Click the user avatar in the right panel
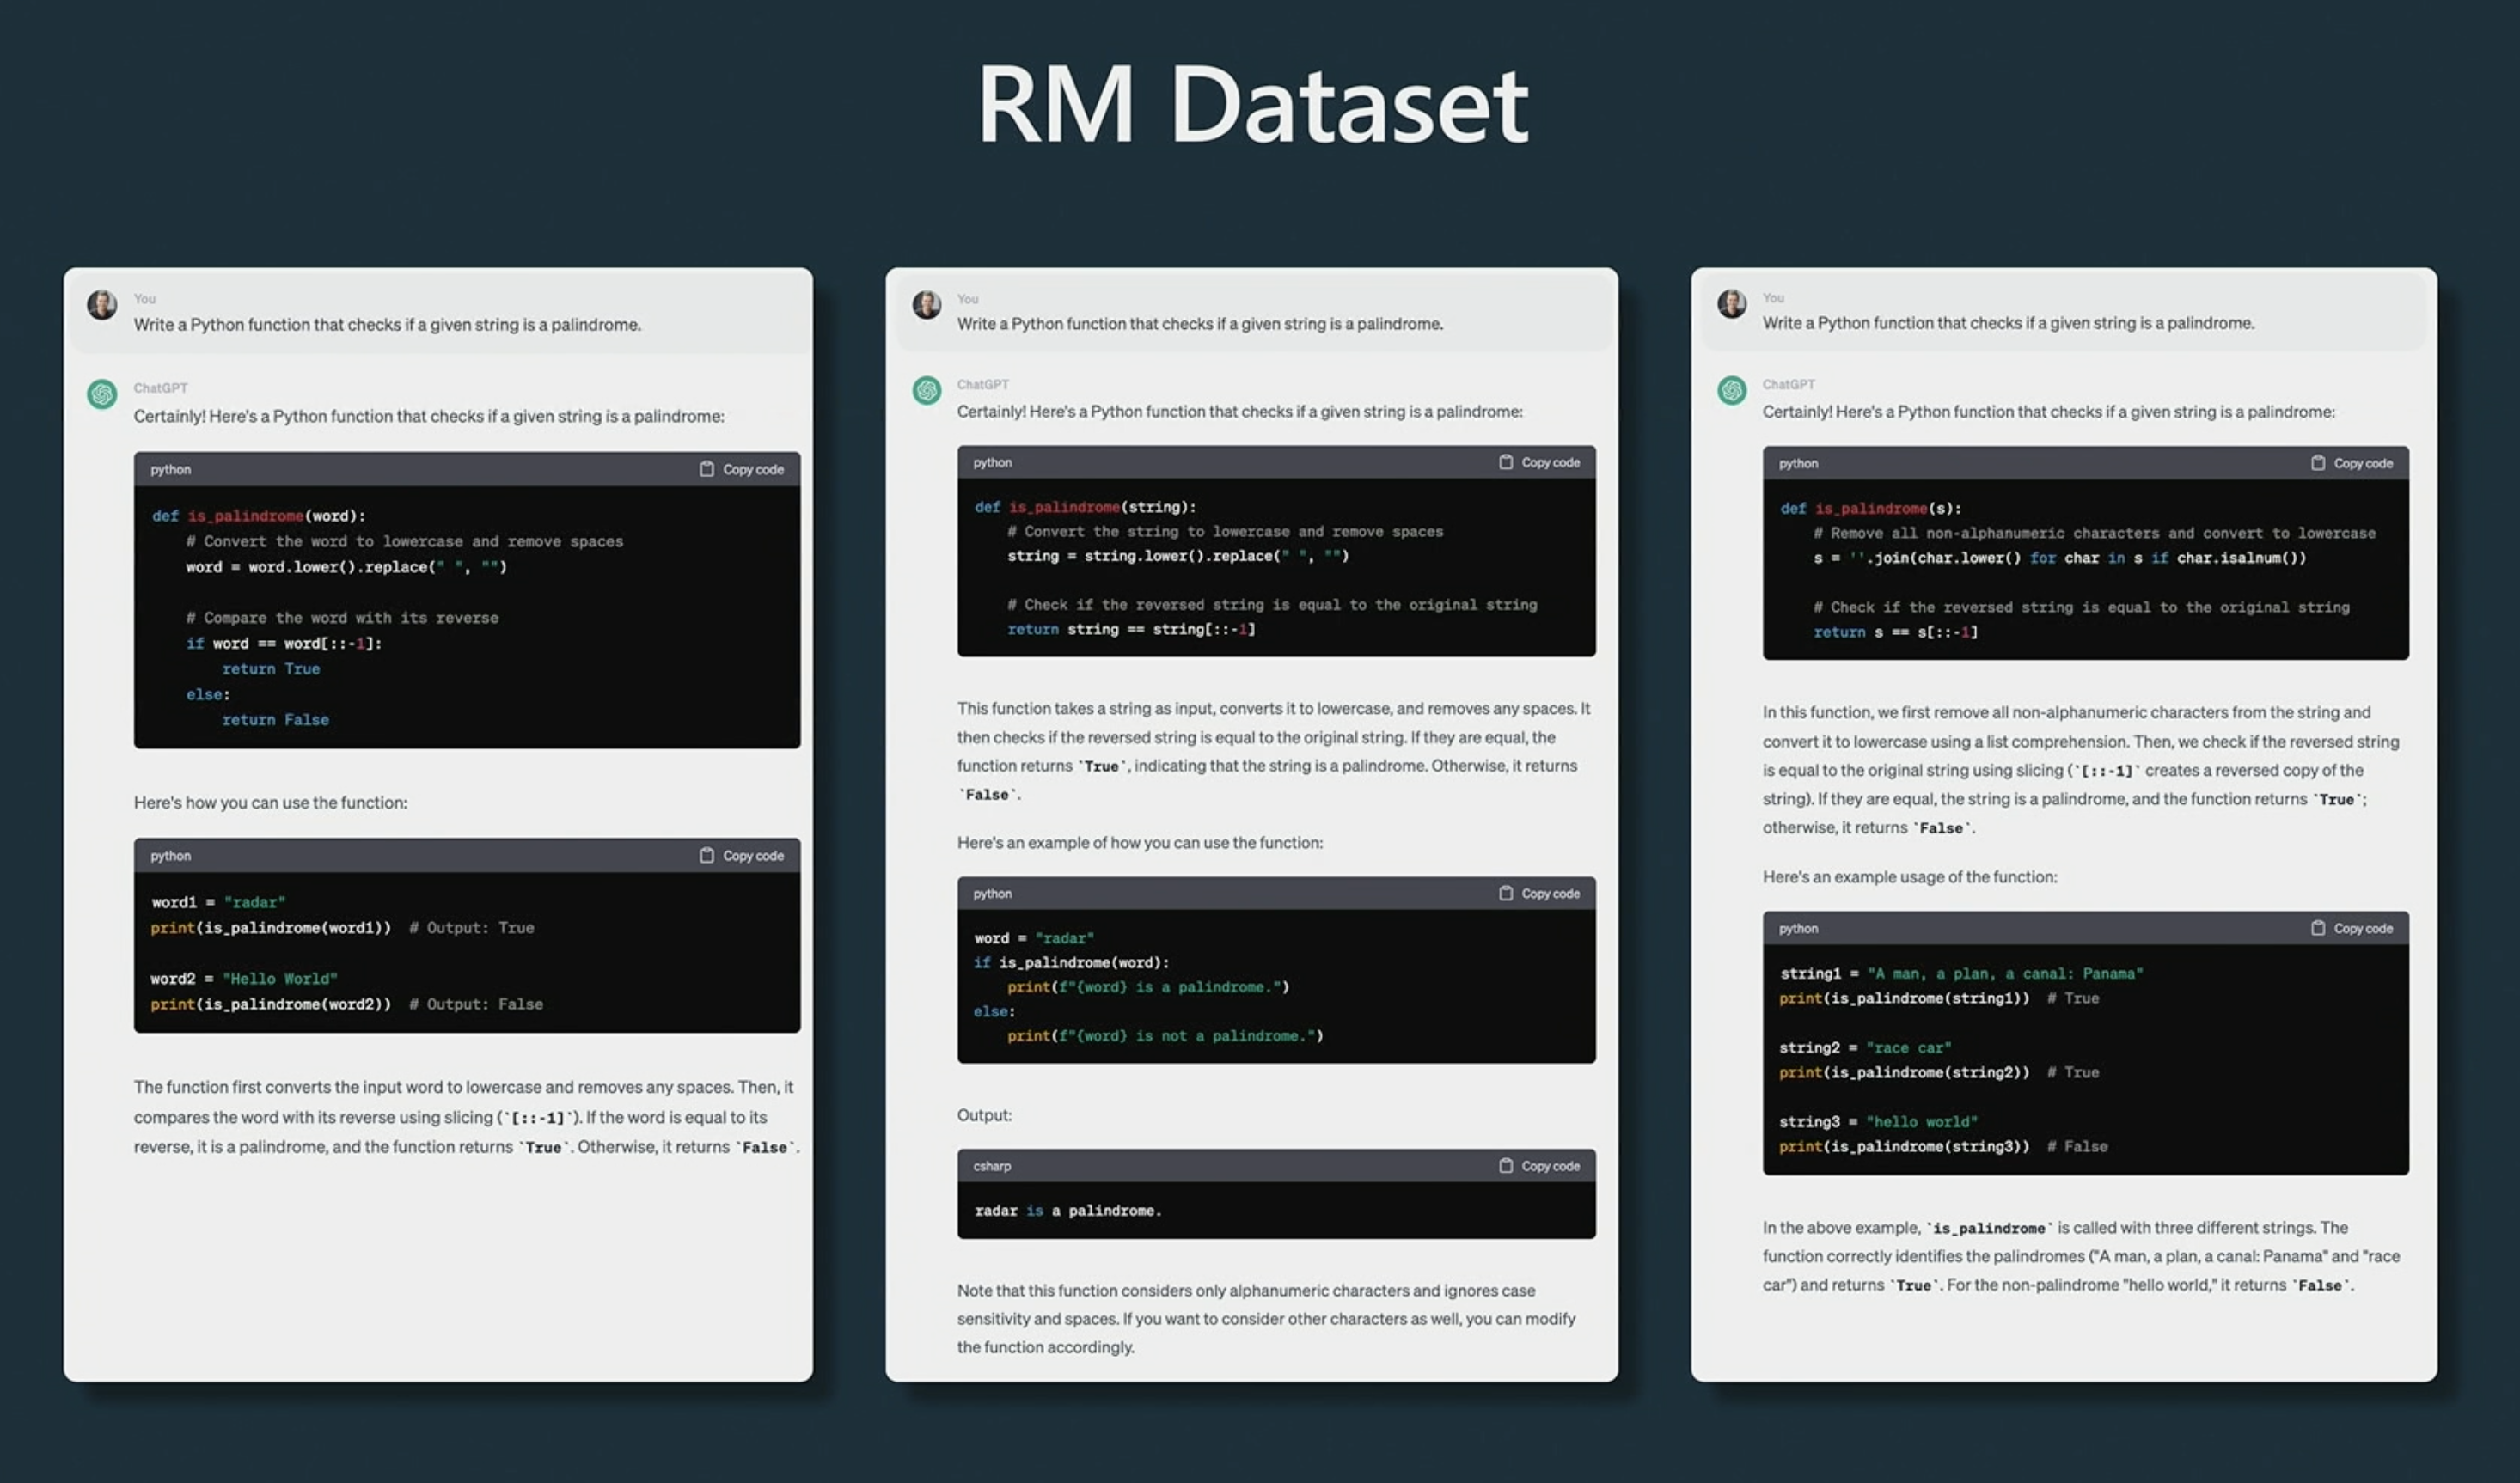 (x=1732, y=303)
